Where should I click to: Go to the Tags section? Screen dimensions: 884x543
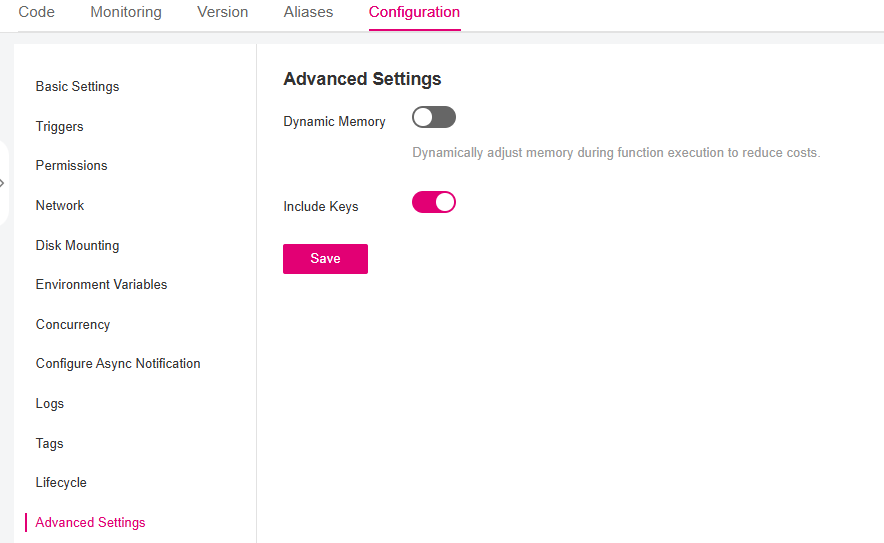pyautogui.click(x=50, y=444)
